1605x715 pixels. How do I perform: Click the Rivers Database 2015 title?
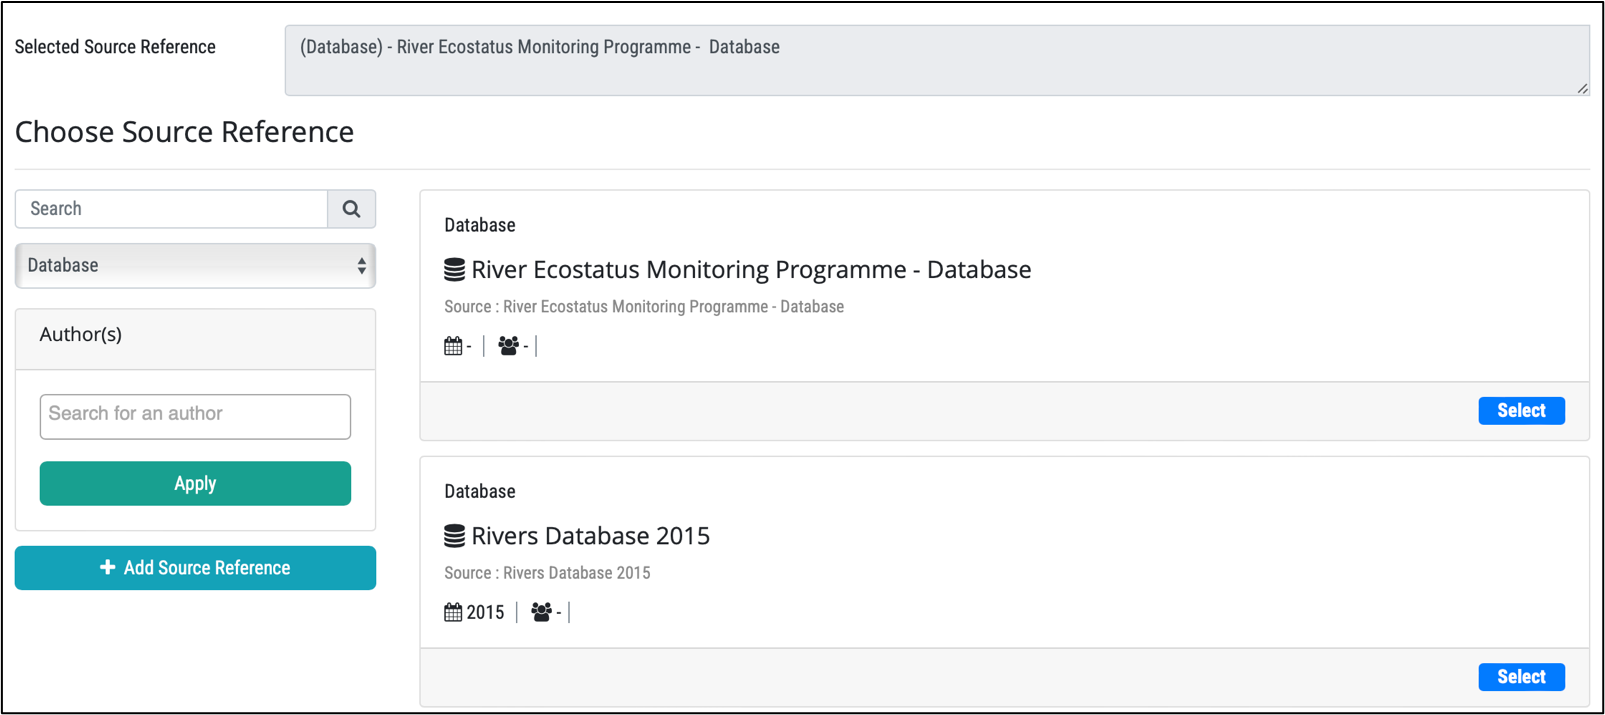[x=590, y=536]
